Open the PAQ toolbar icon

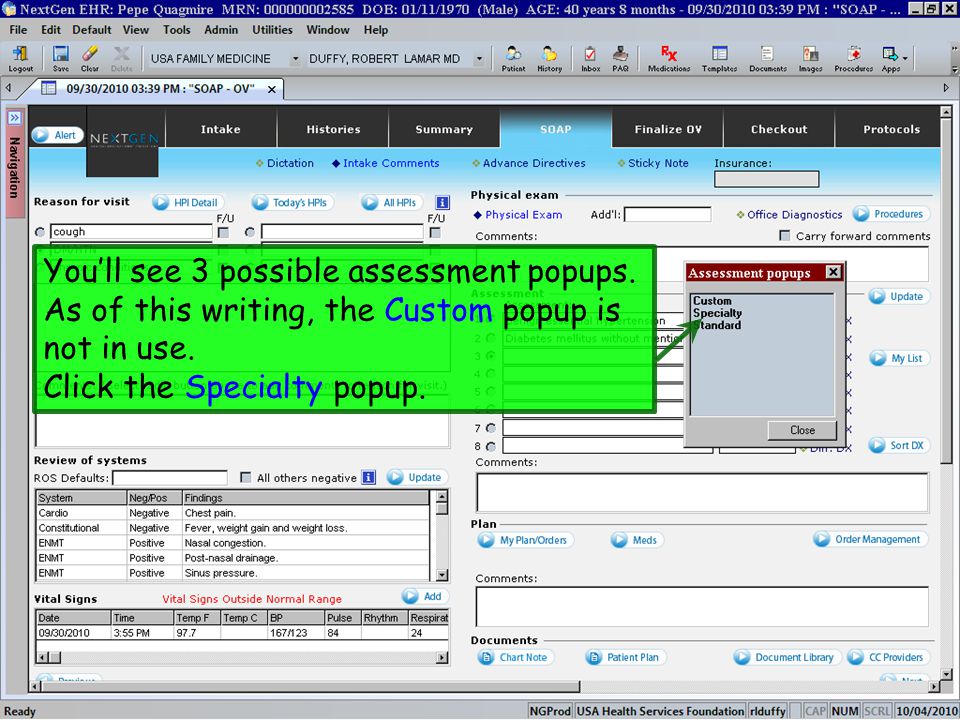(620, 59)
